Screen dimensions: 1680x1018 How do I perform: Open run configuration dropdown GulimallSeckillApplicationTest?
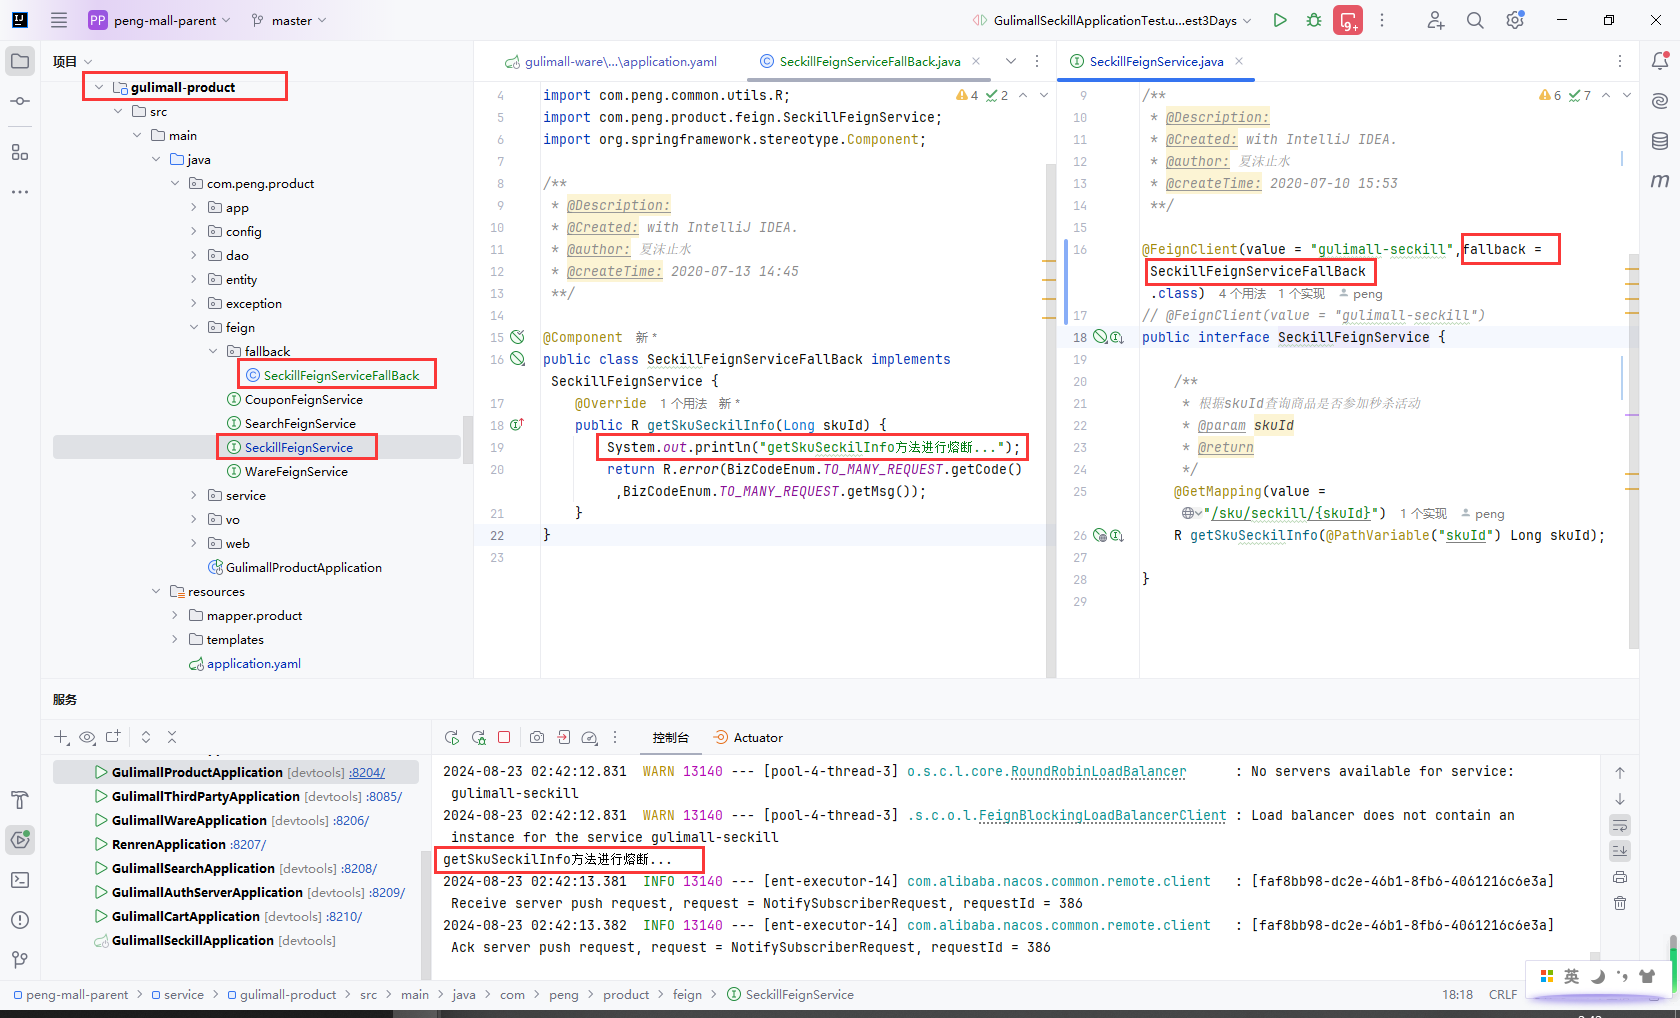1112,20
